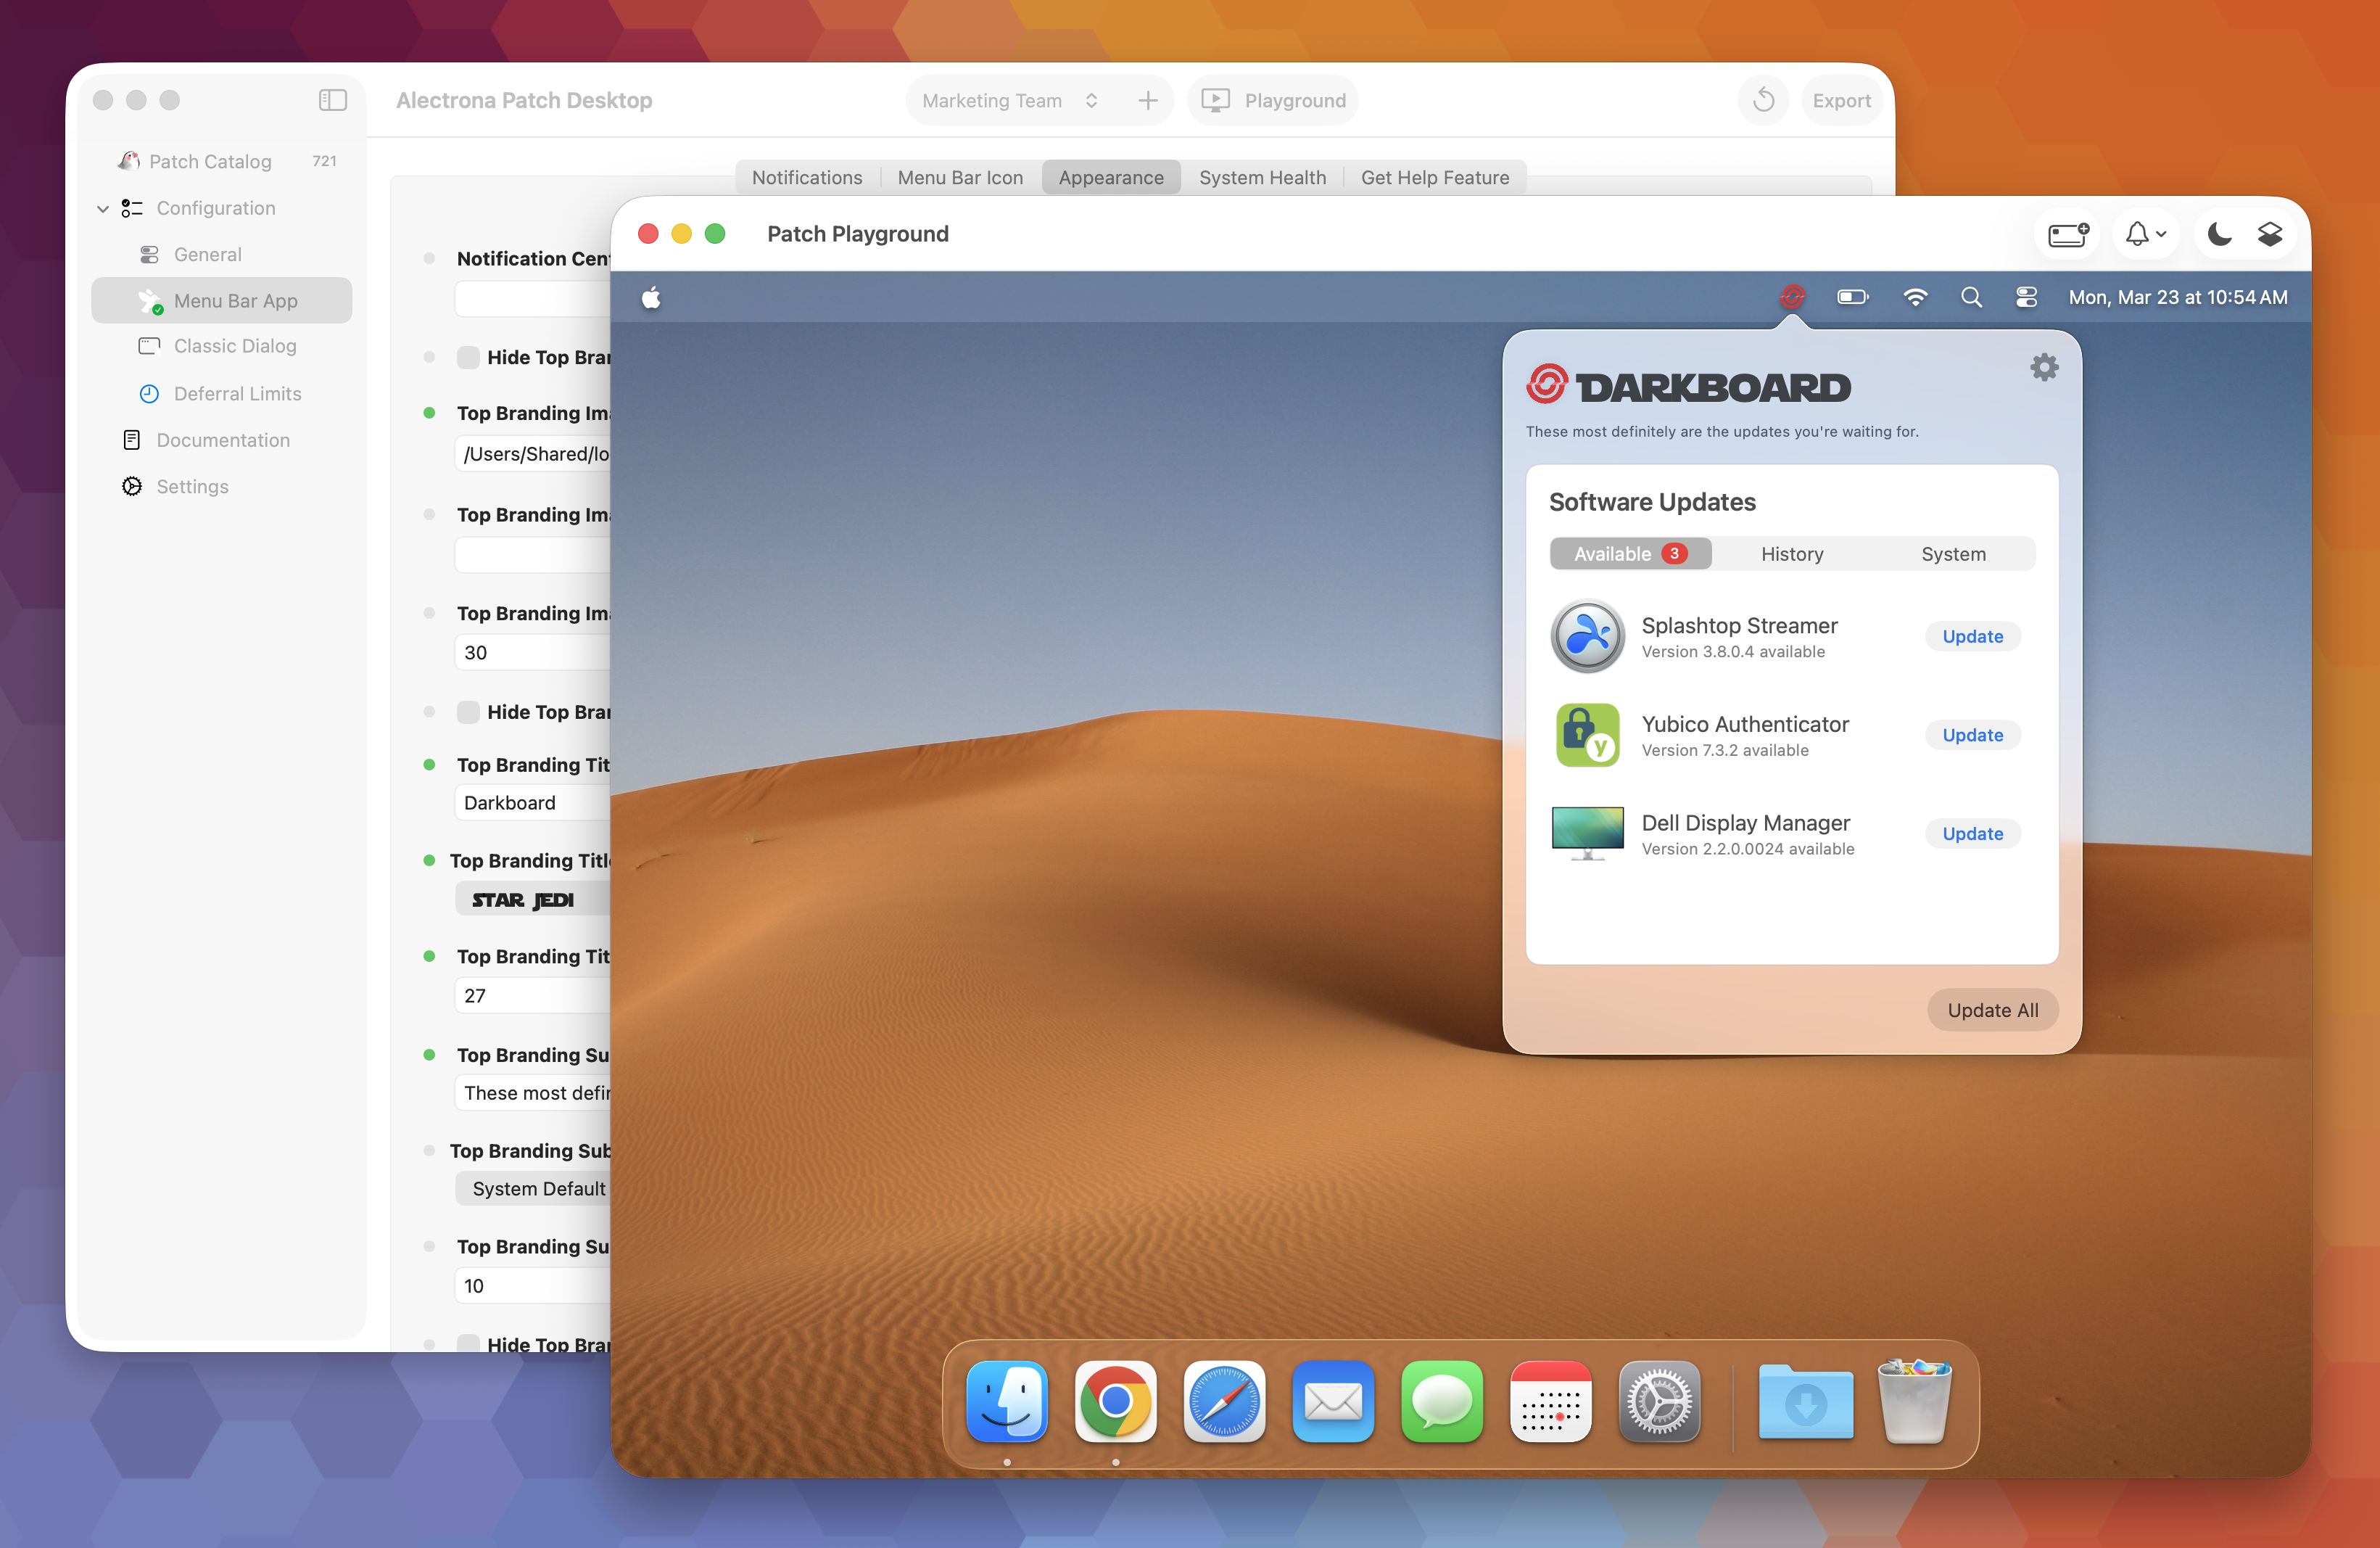Viewport: 2380px width, 1548px height.
Task: Check Hide Top Branding box above Darkboard title
Action: tap(468, 712)
